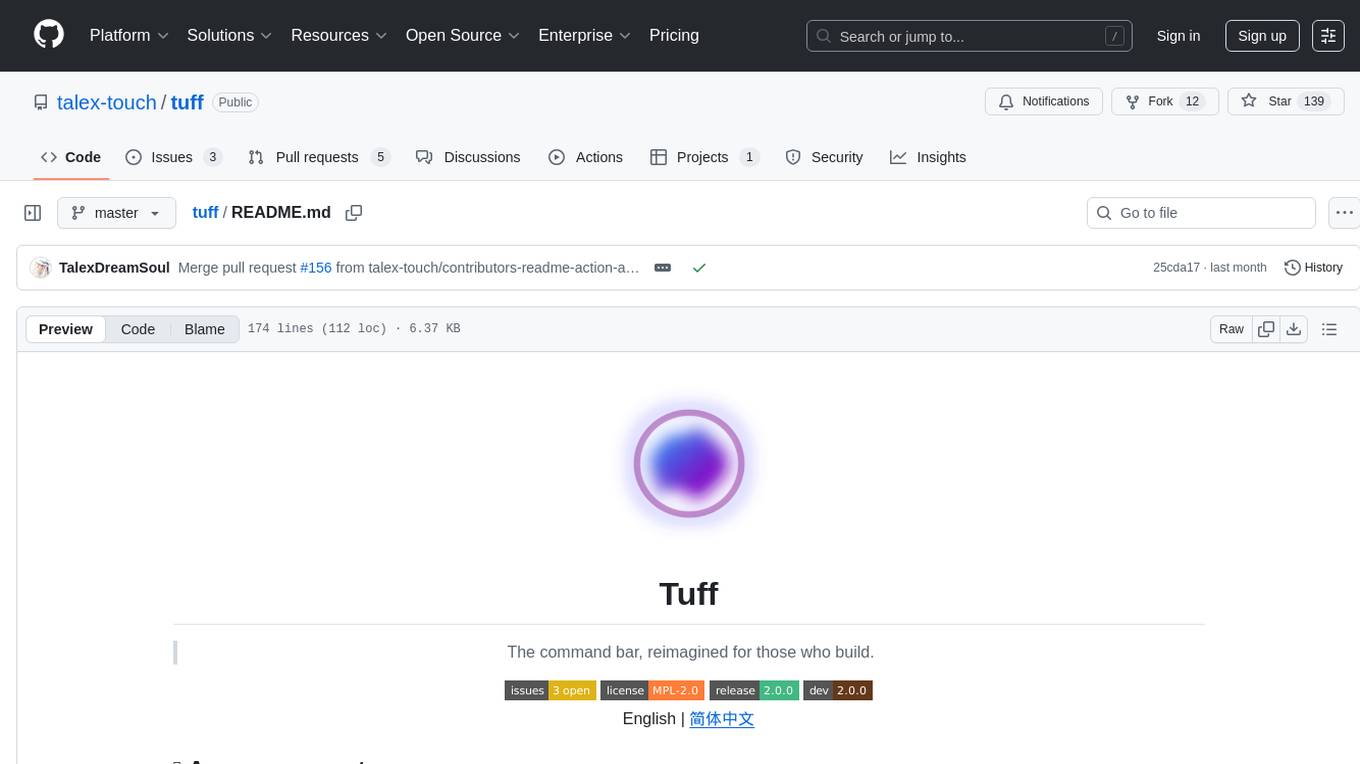Open more file actions menu

click(1344, 213)
